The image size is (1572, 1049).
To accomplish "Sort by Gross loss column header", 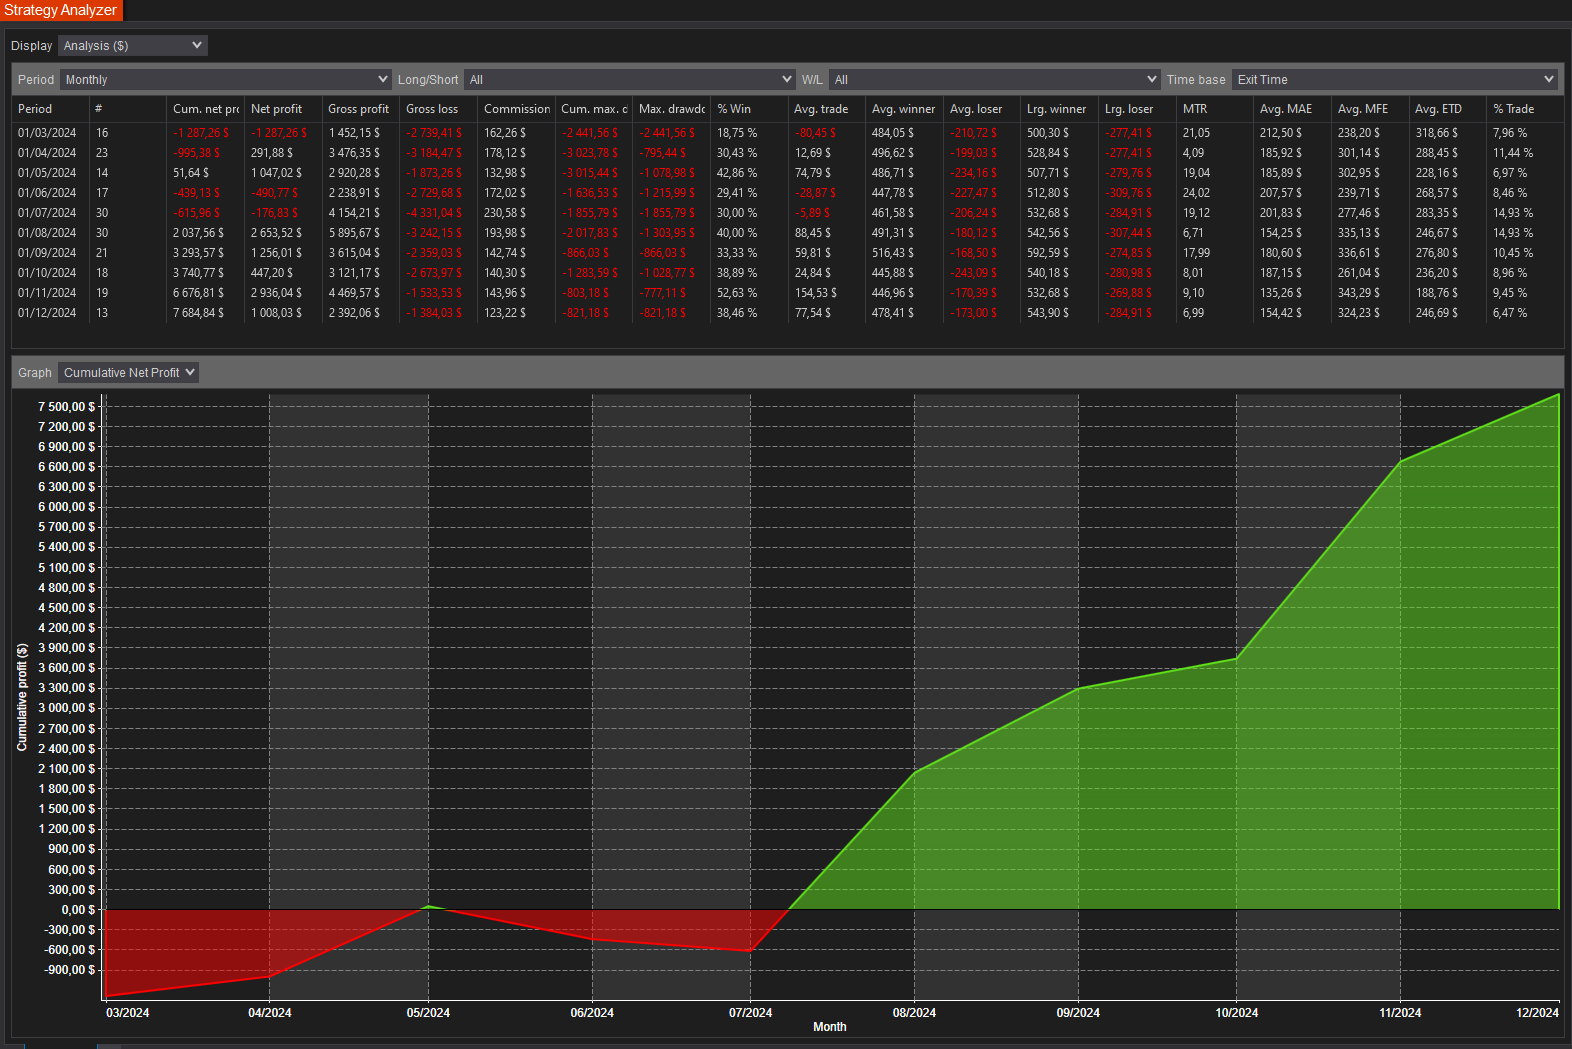I will [x=438, y=109].
